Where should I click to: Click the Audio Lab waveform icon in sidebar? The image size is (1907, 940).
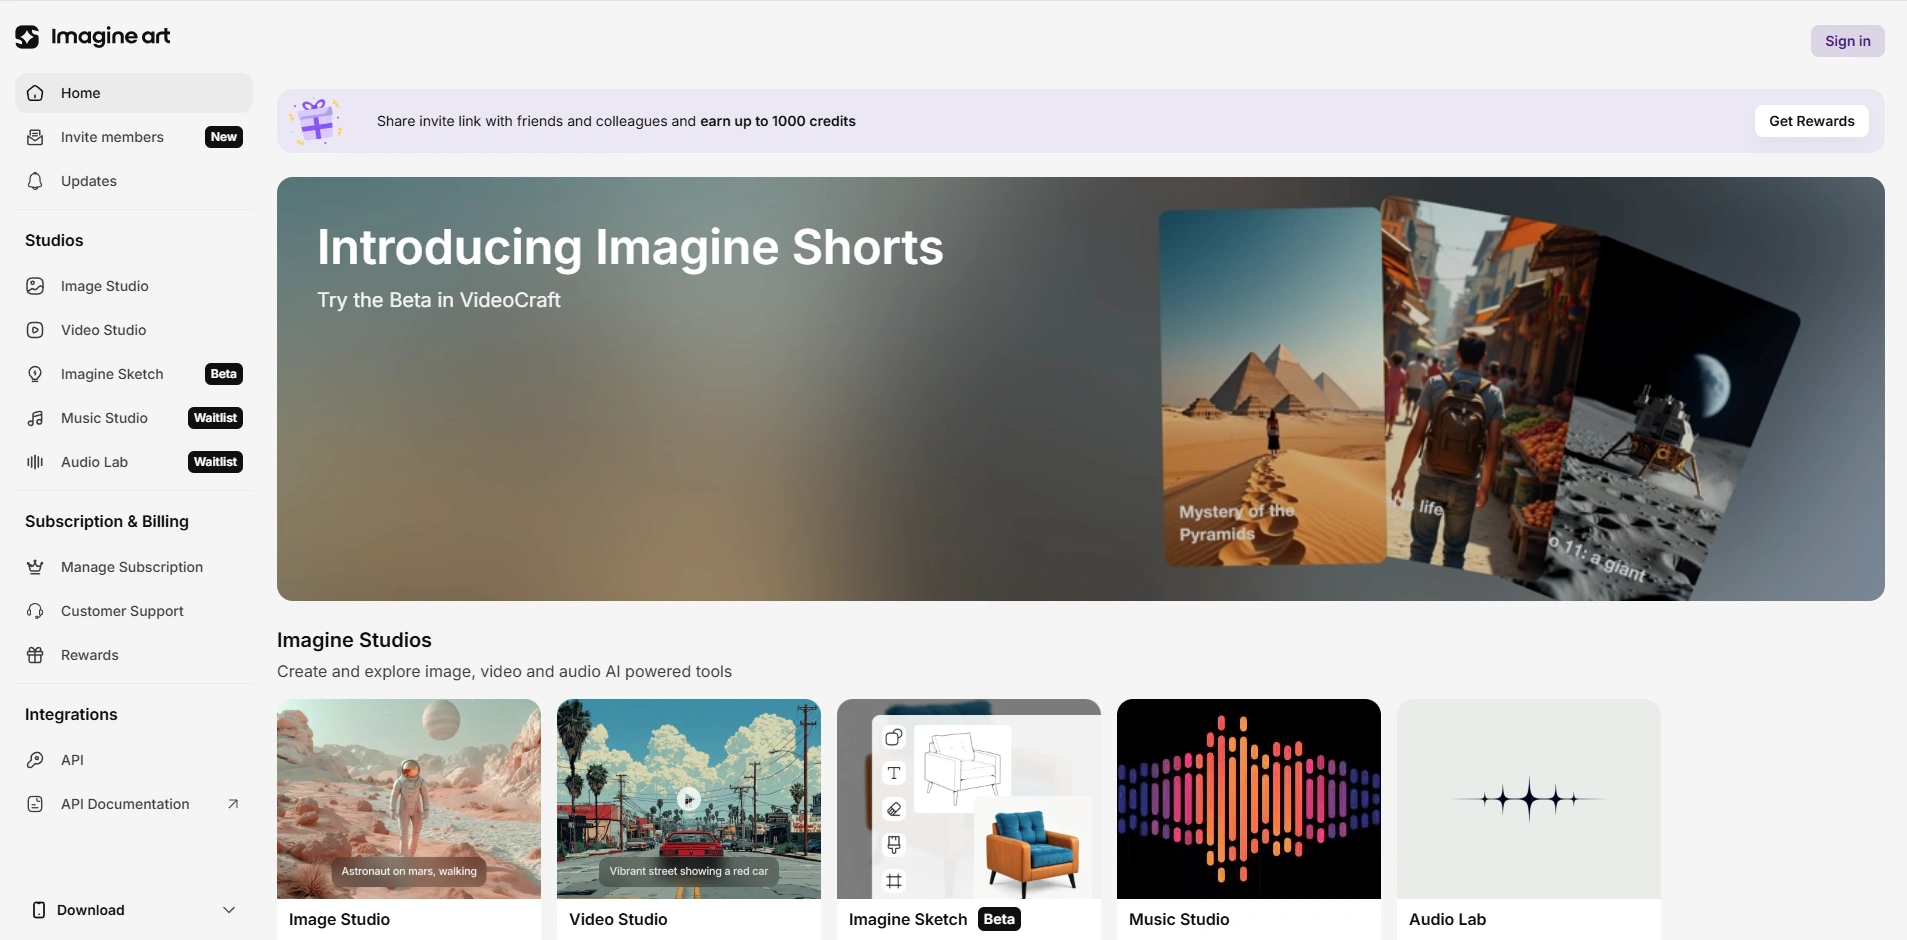click(35, 462)
